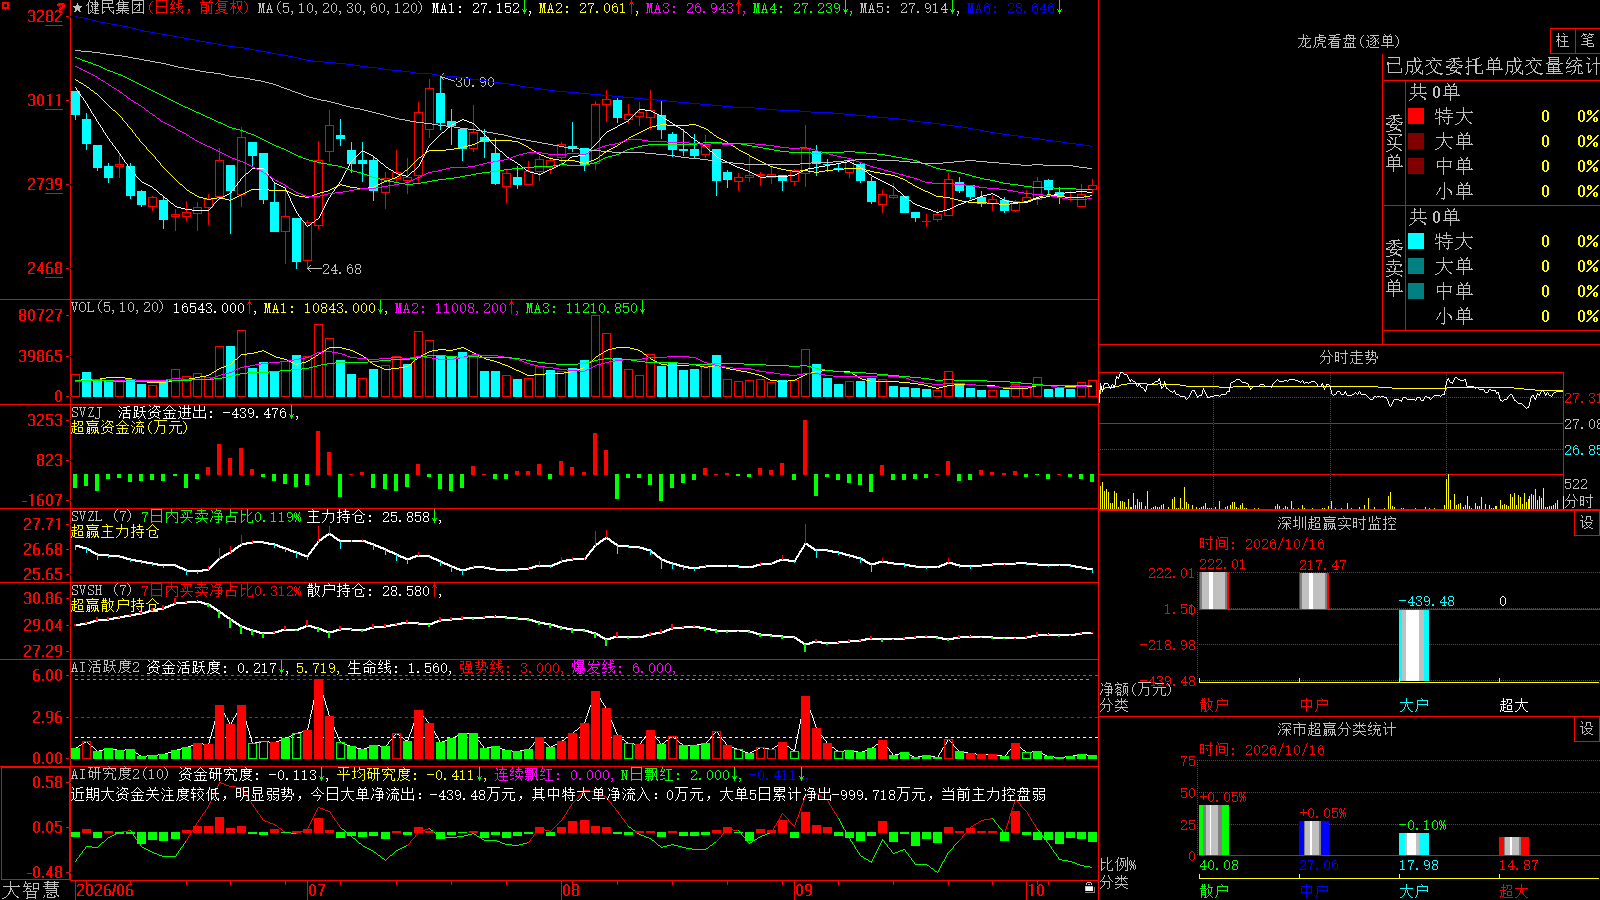Screen dimensions: 1600x900
Task: Click the 30.90 high price annotation
Action: tap(474, 82)
